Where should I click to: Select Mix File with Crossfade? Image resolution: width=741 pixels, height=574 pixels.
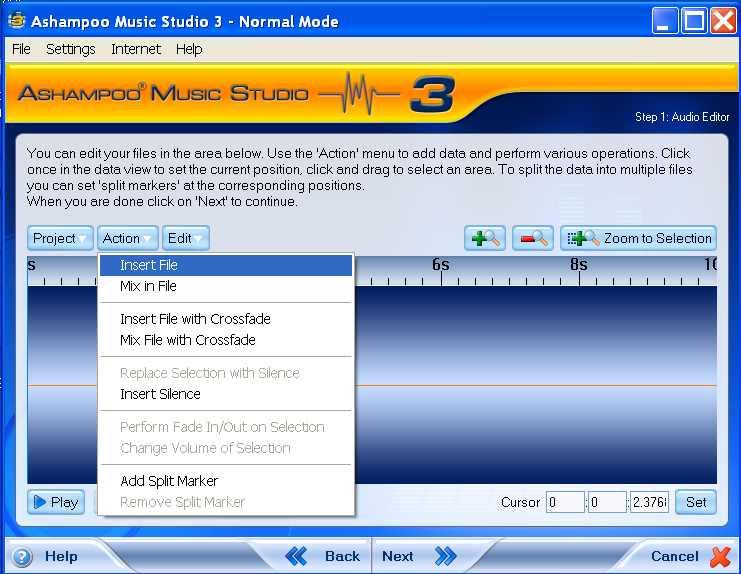coord(188,340)
